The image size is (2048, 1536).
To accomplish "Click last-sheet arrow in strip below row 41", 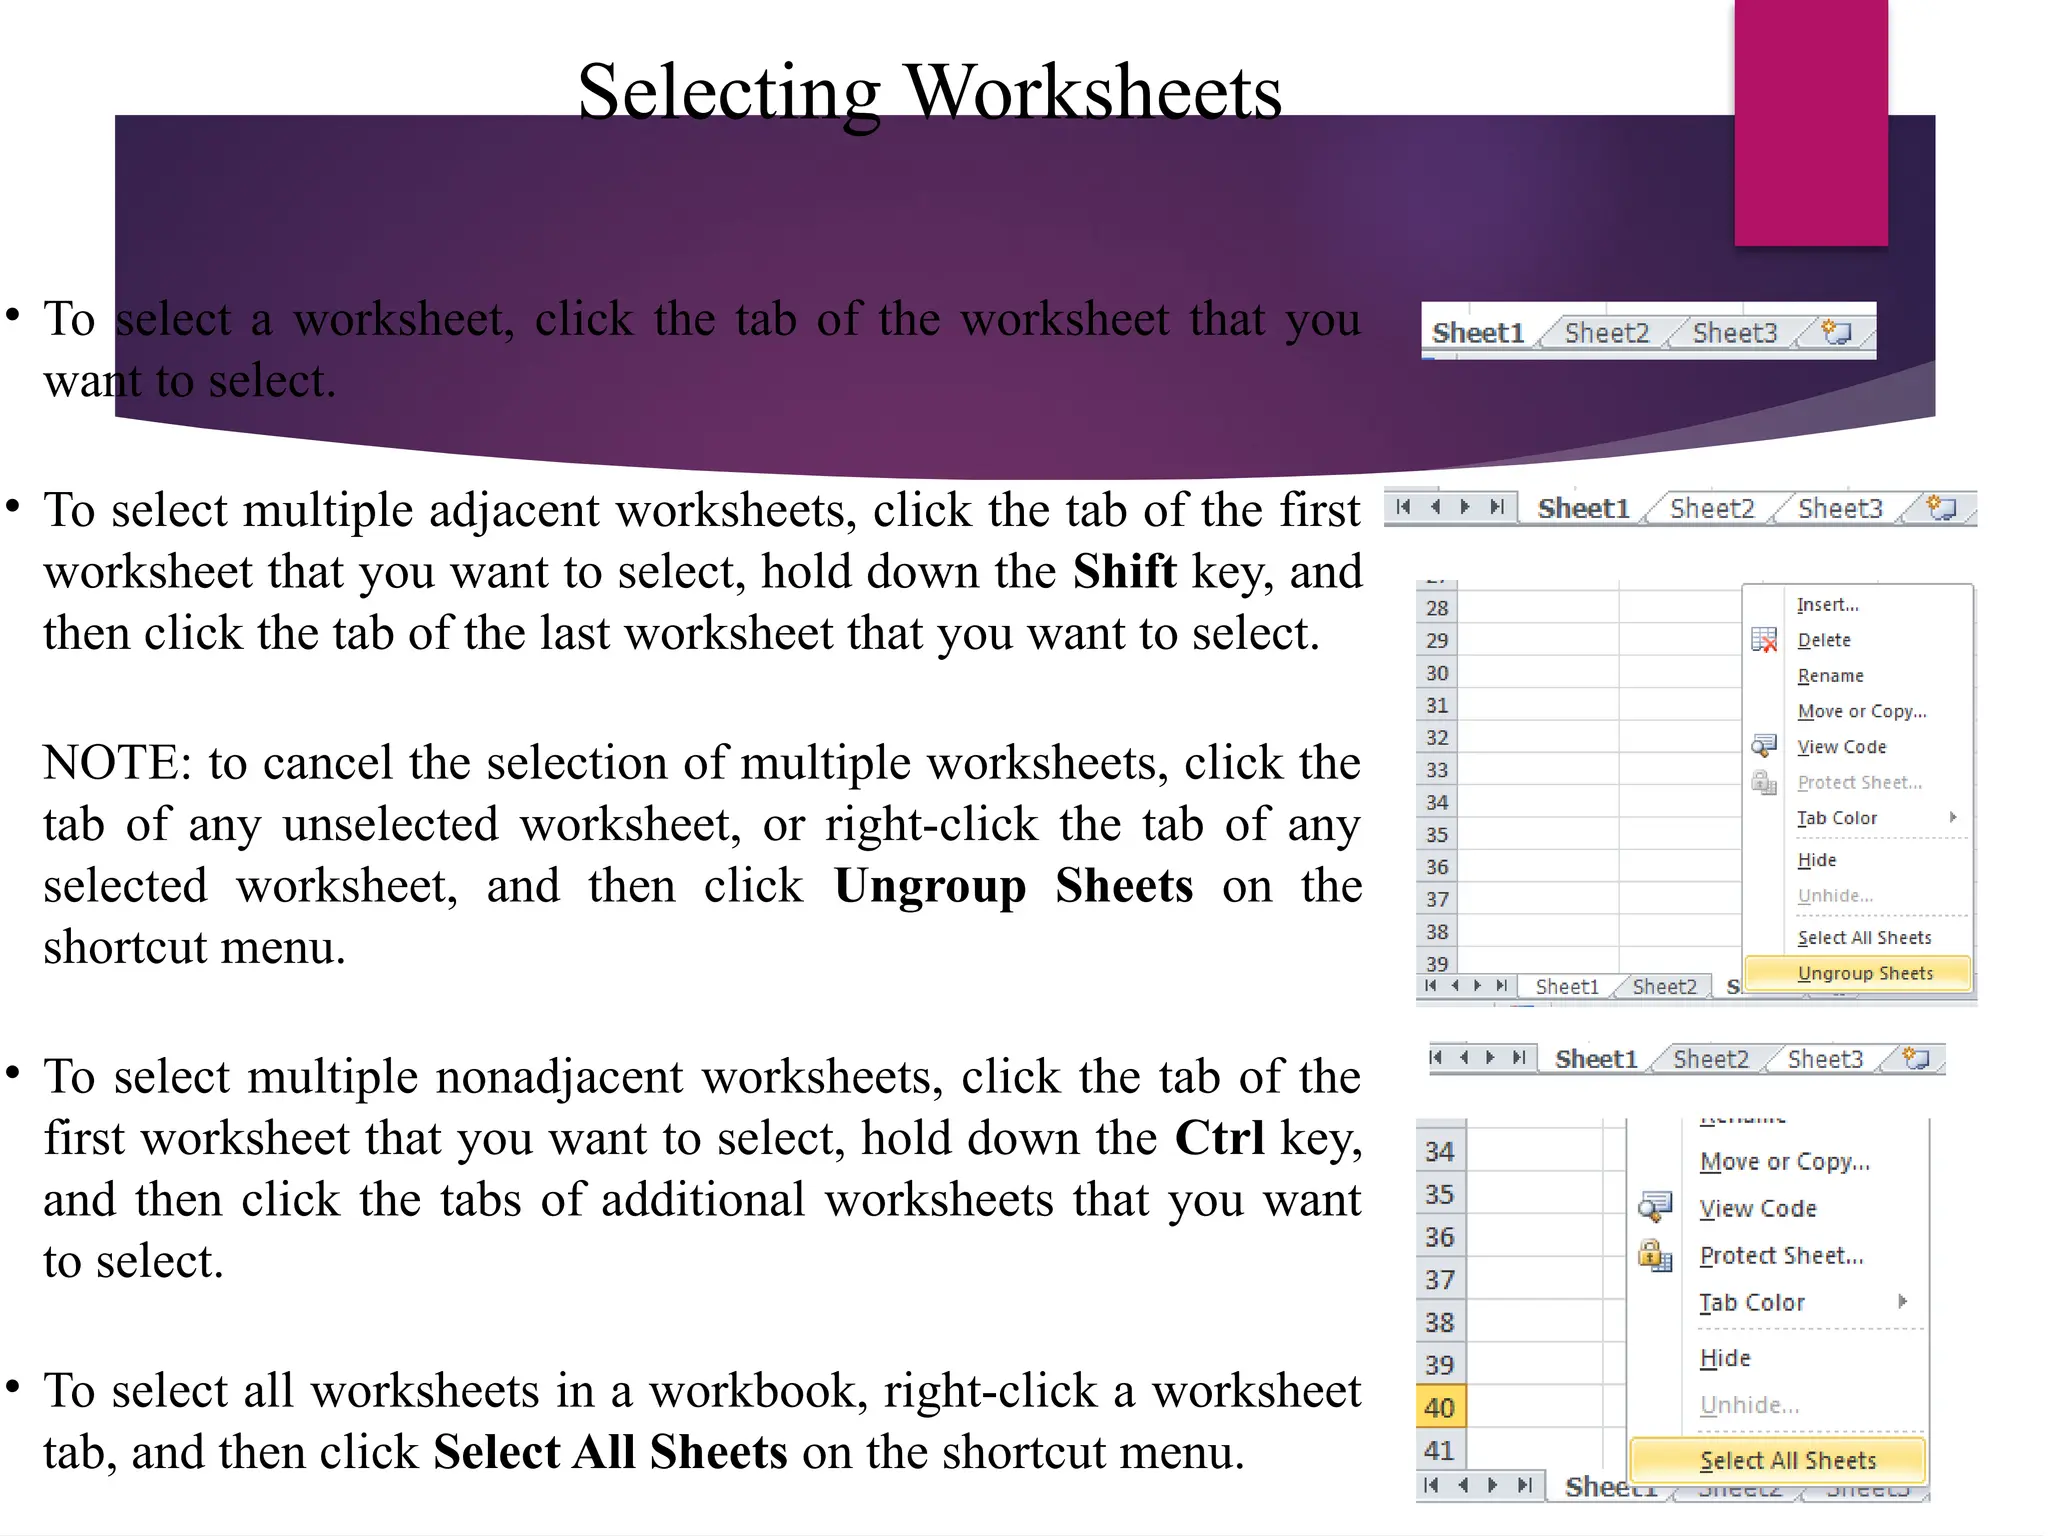I will tap(1525, 1485).
